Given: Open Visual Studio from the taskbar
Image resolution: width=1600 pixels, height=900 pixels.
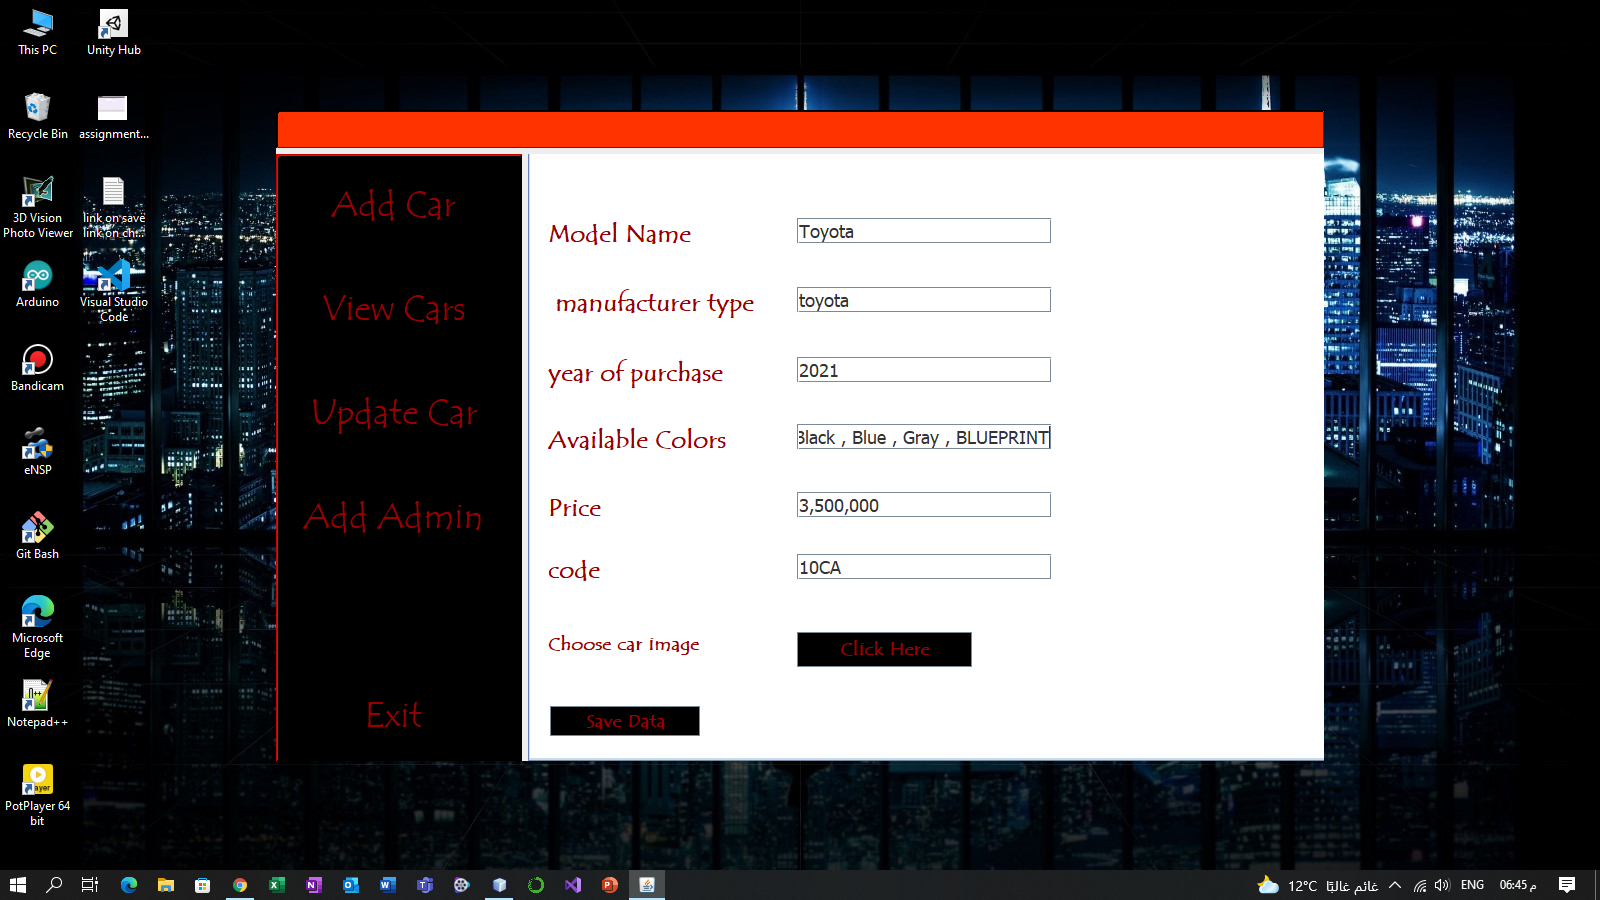Looking at the screenshot, I should pyautogui.click(x=573, y=885).
